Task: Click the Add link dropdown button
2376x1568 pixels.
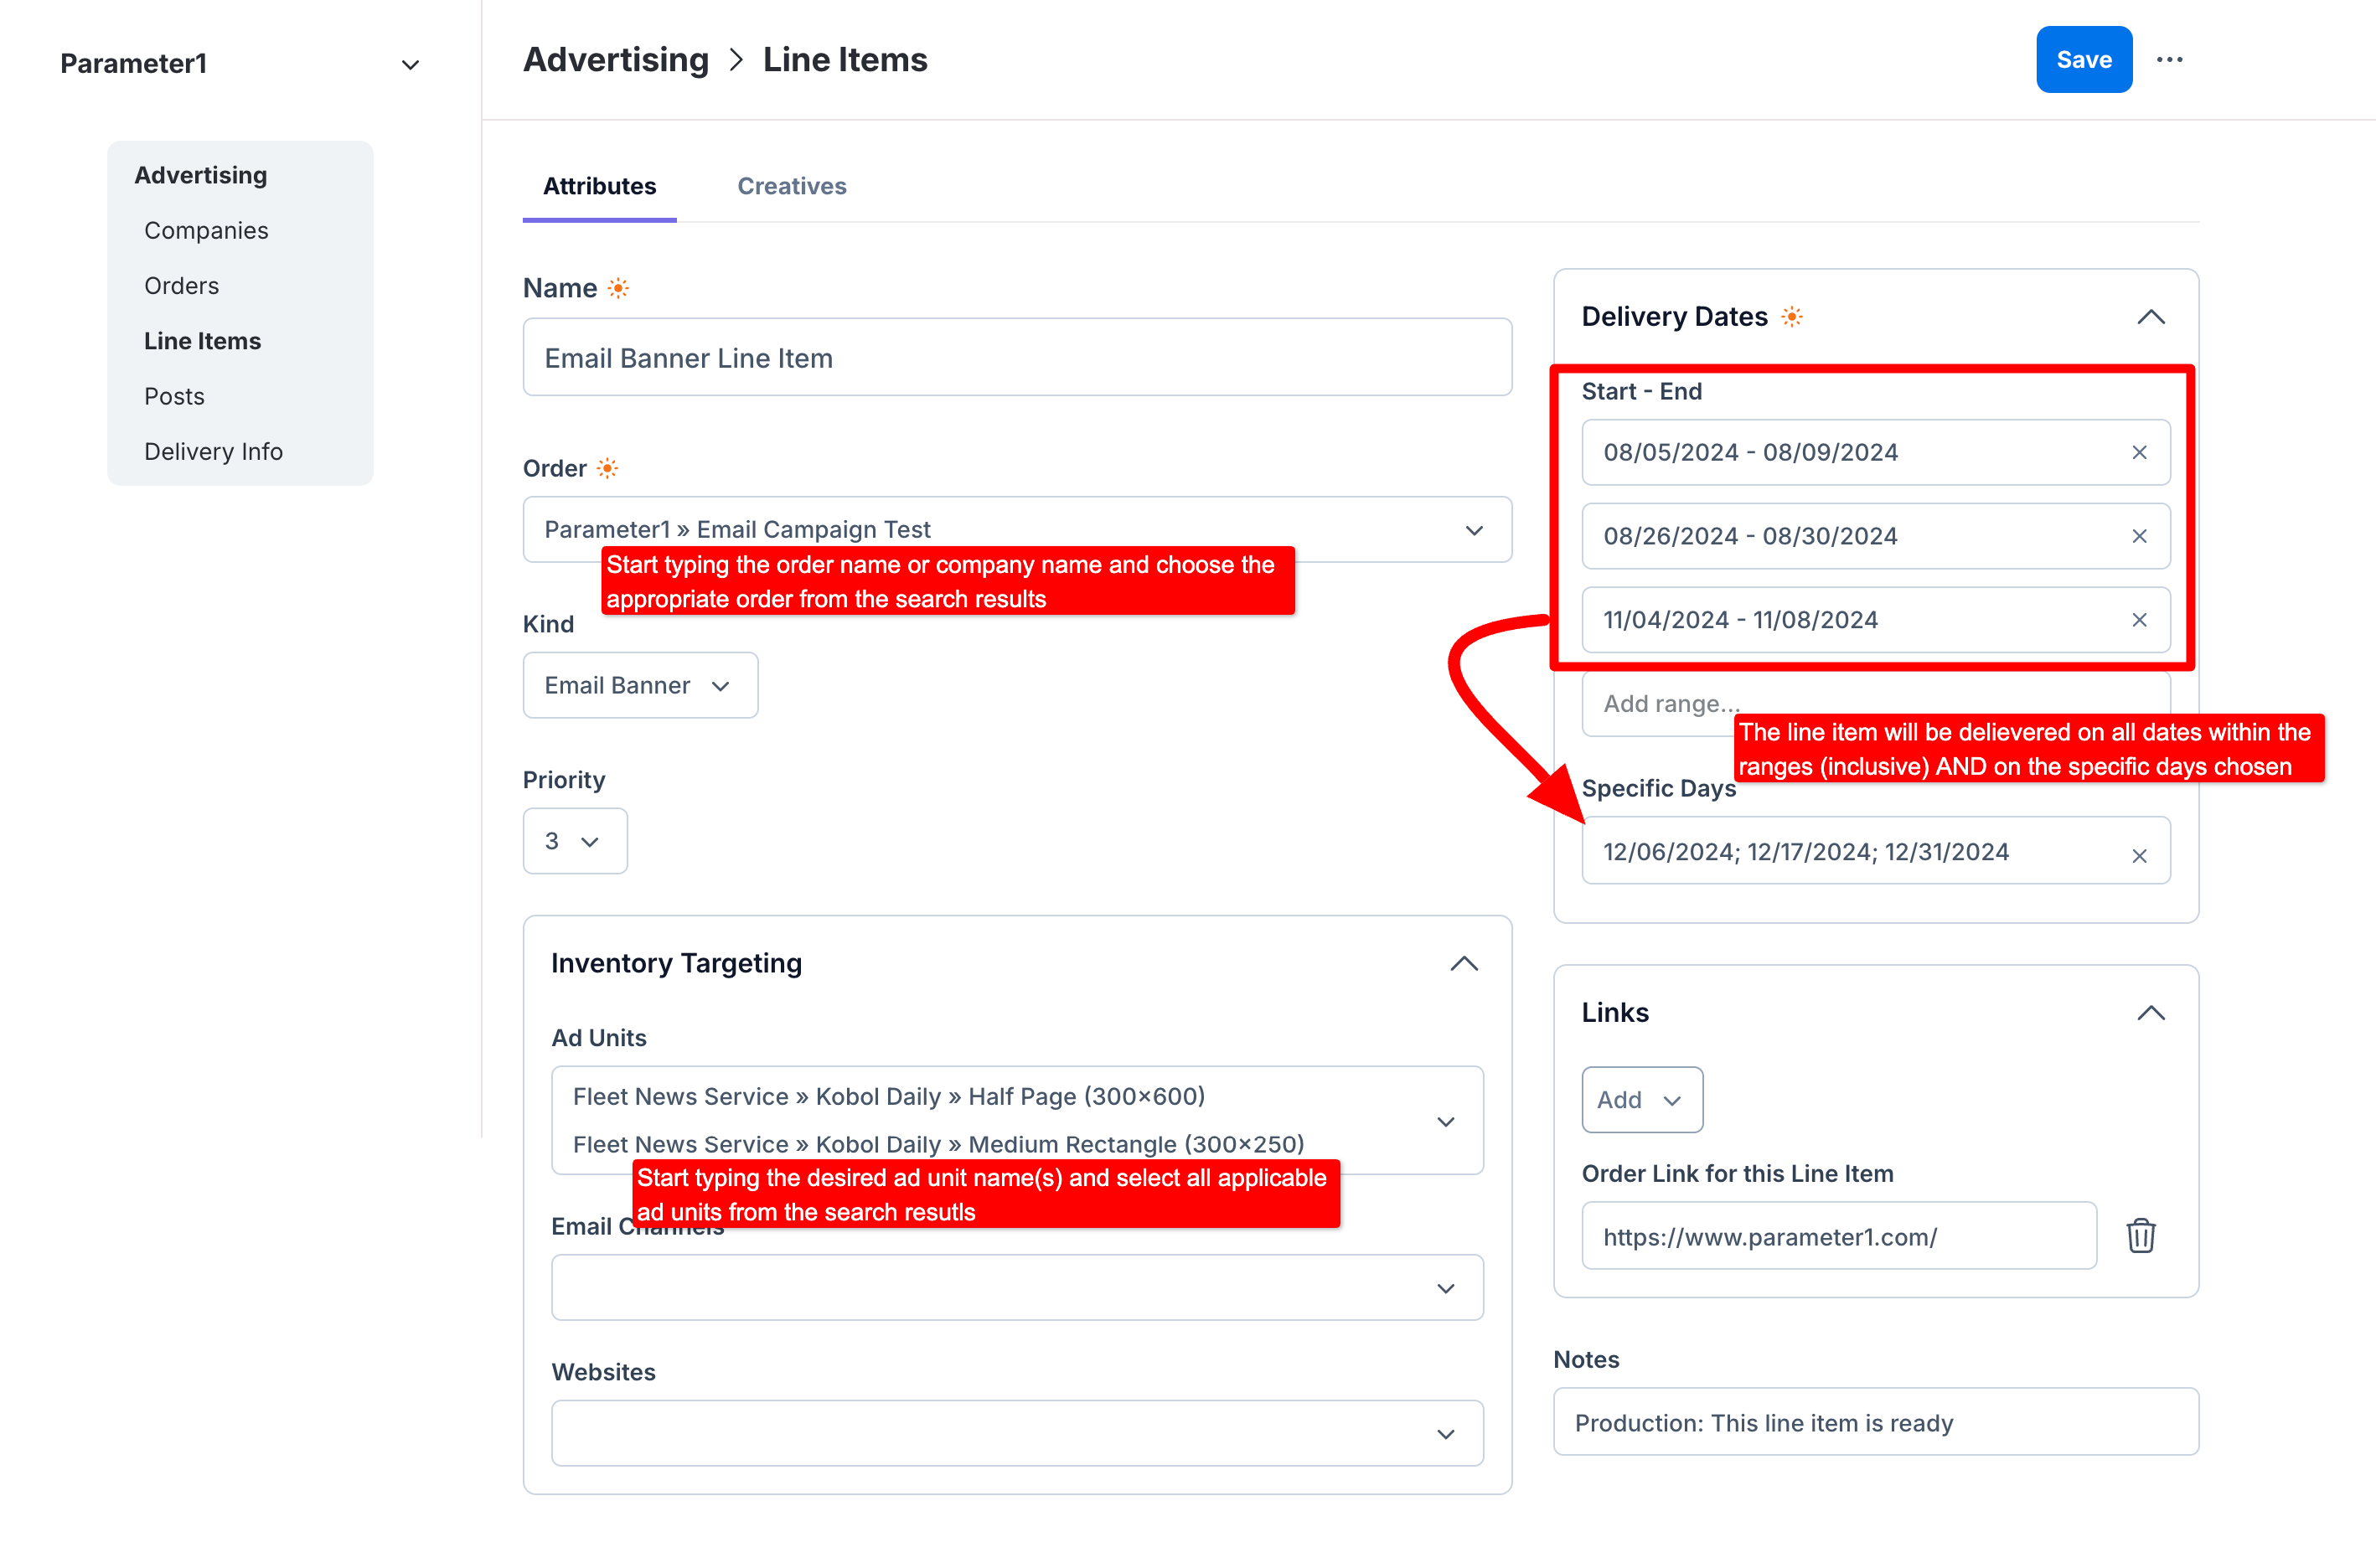Action: (1641, 1099)
